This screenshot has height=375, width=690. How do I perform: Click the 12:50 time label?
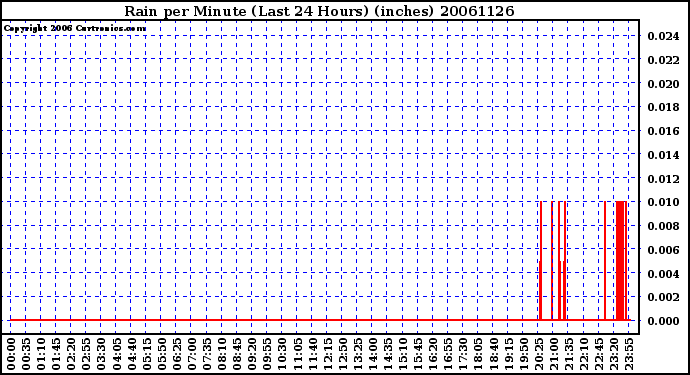pyautogui.click(x=342, y=354)
